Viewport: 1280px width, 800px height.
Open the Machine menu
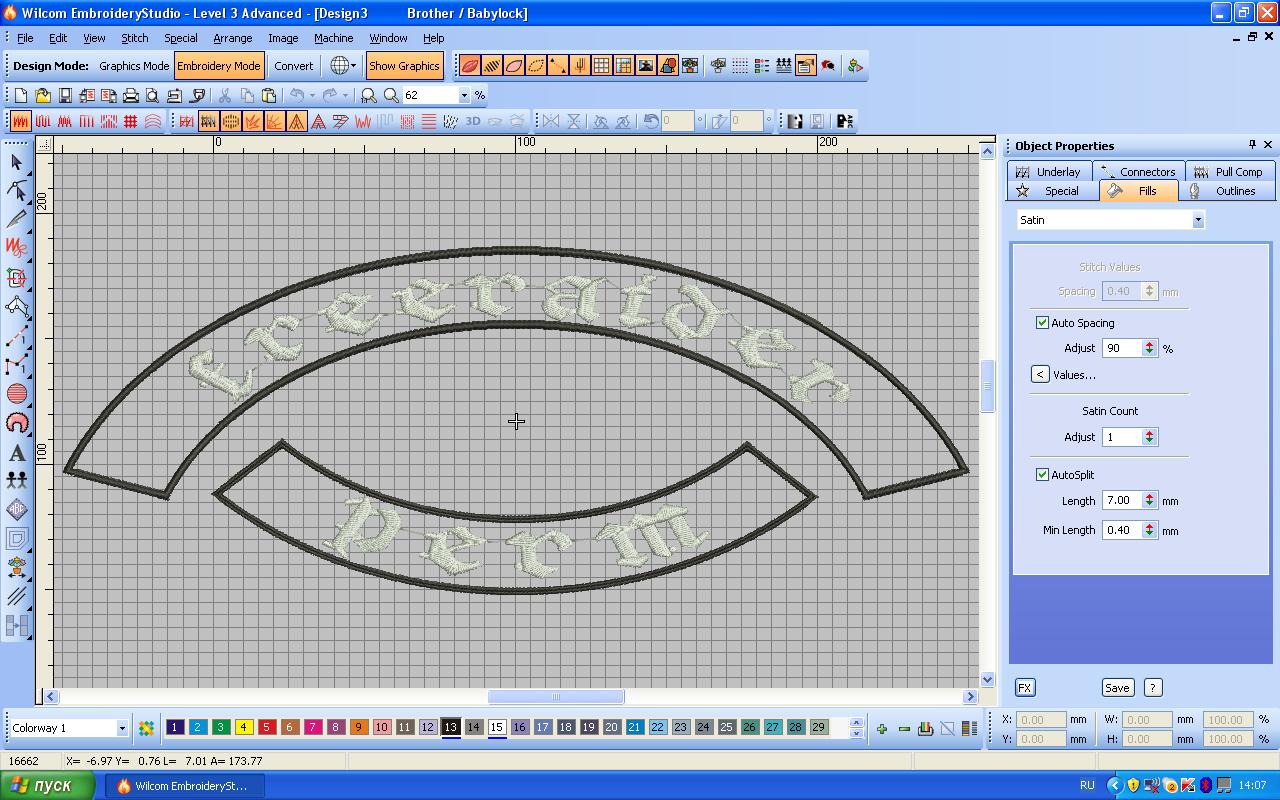click(x=333, y=38)
